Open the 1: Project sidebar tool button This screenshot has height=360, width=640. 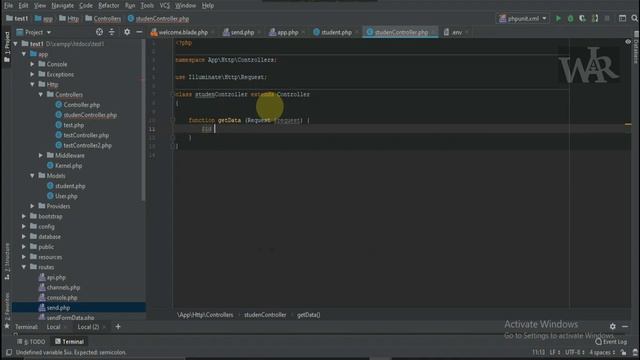[7, 47]
